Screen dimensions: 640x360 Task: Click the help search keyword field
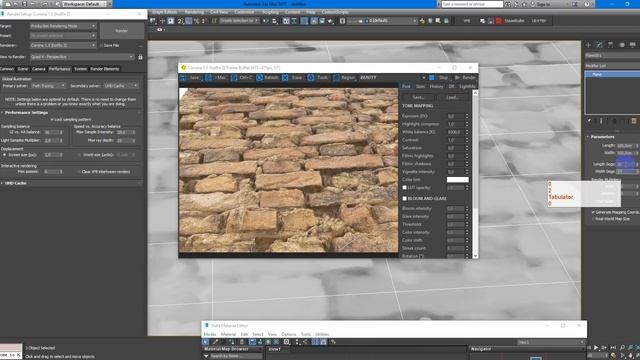point(472,4)
